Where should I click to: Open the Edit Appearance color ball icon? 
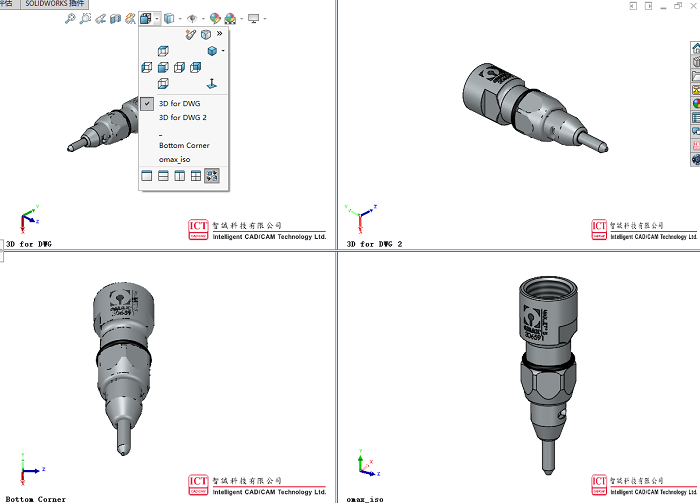click(215, 18)
